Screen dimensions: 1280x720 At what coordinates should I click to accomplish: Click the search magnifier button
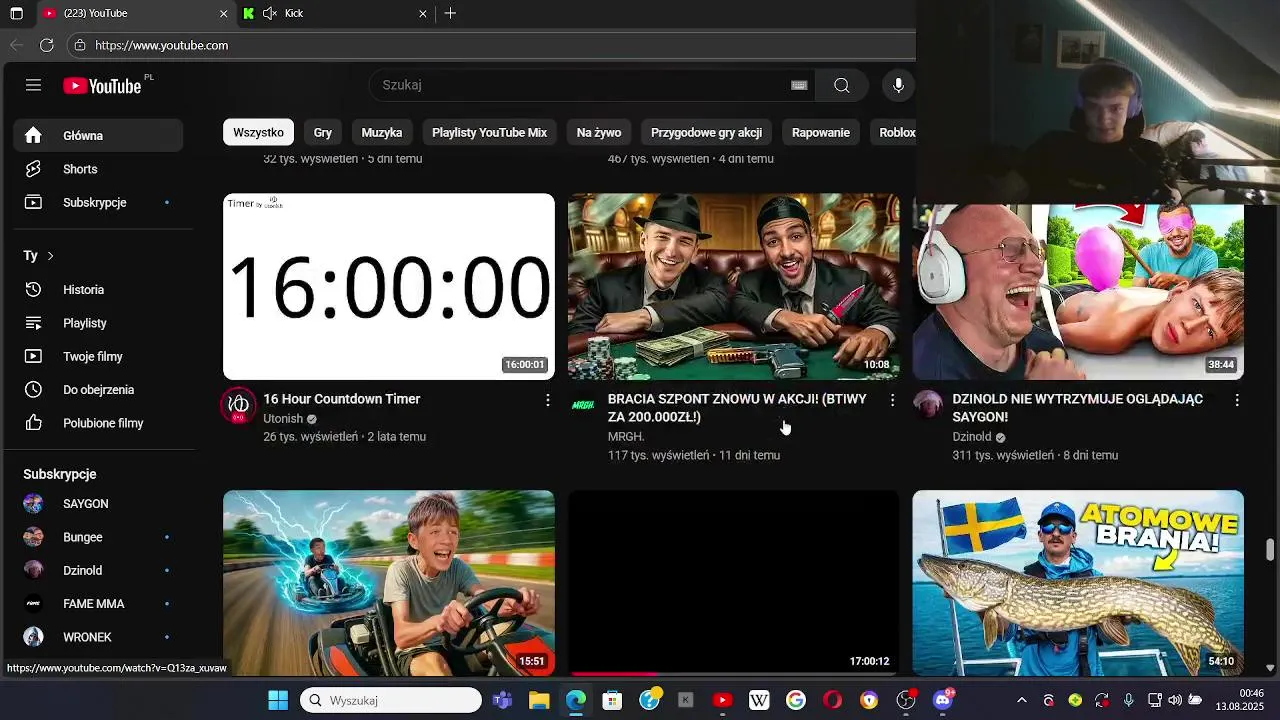point(842,85)
